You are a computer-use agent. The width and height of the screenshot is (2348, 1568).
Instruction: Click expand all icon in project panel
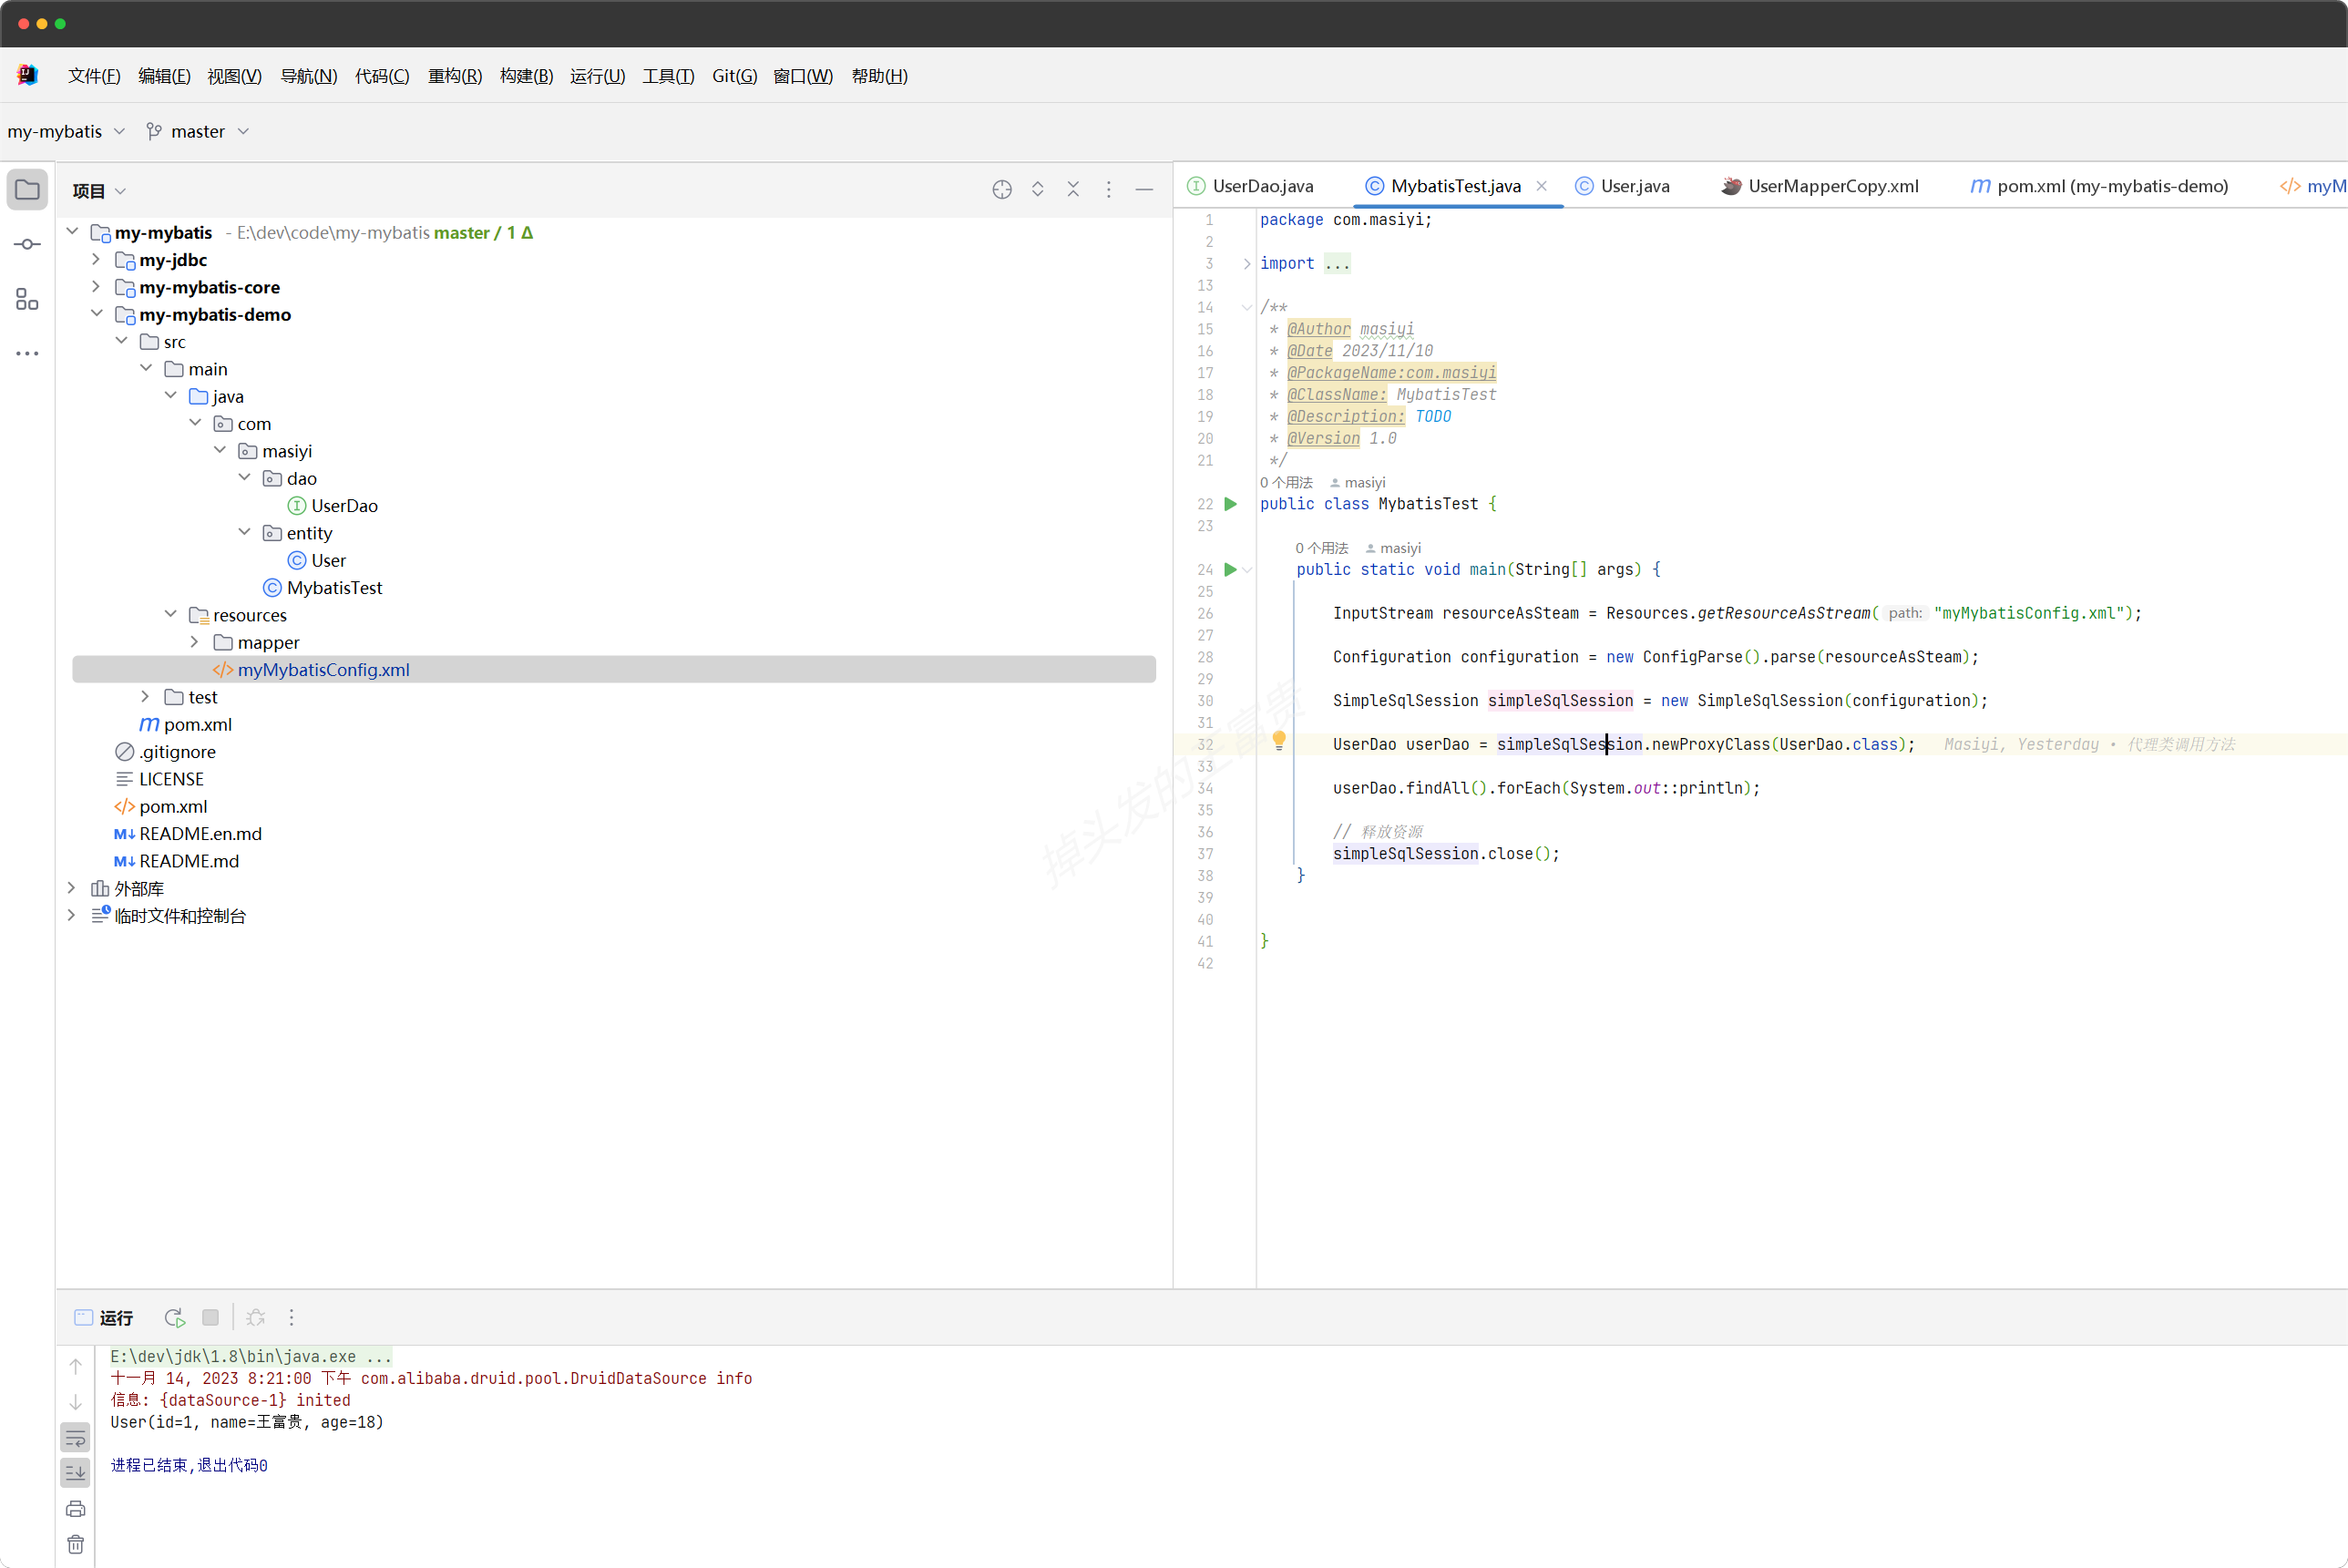pyautogui.click(x=1038, y=190)
